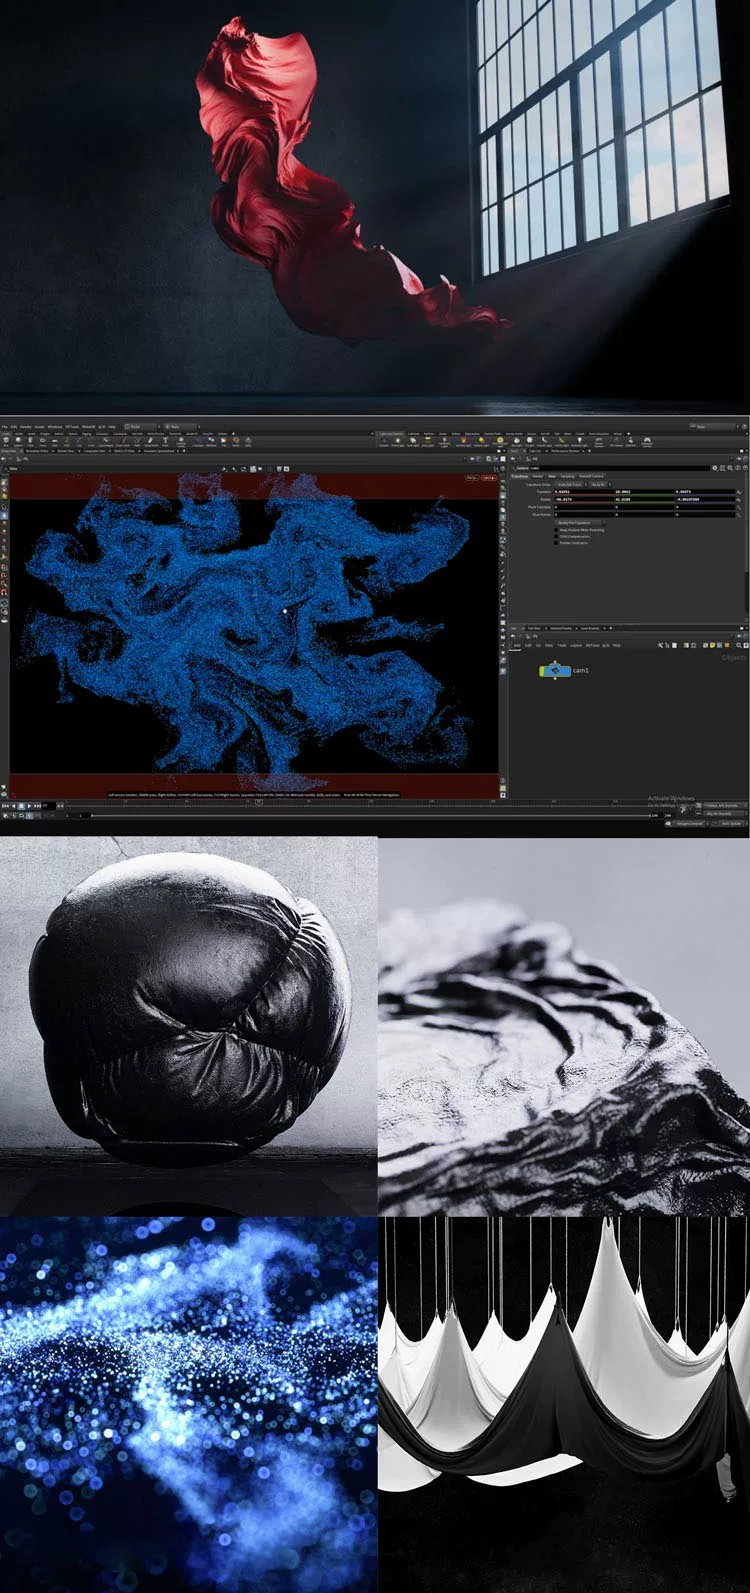Screen dimensions: 750x1593
Task: Create an Area Light from the shelf
Action: 427,441
